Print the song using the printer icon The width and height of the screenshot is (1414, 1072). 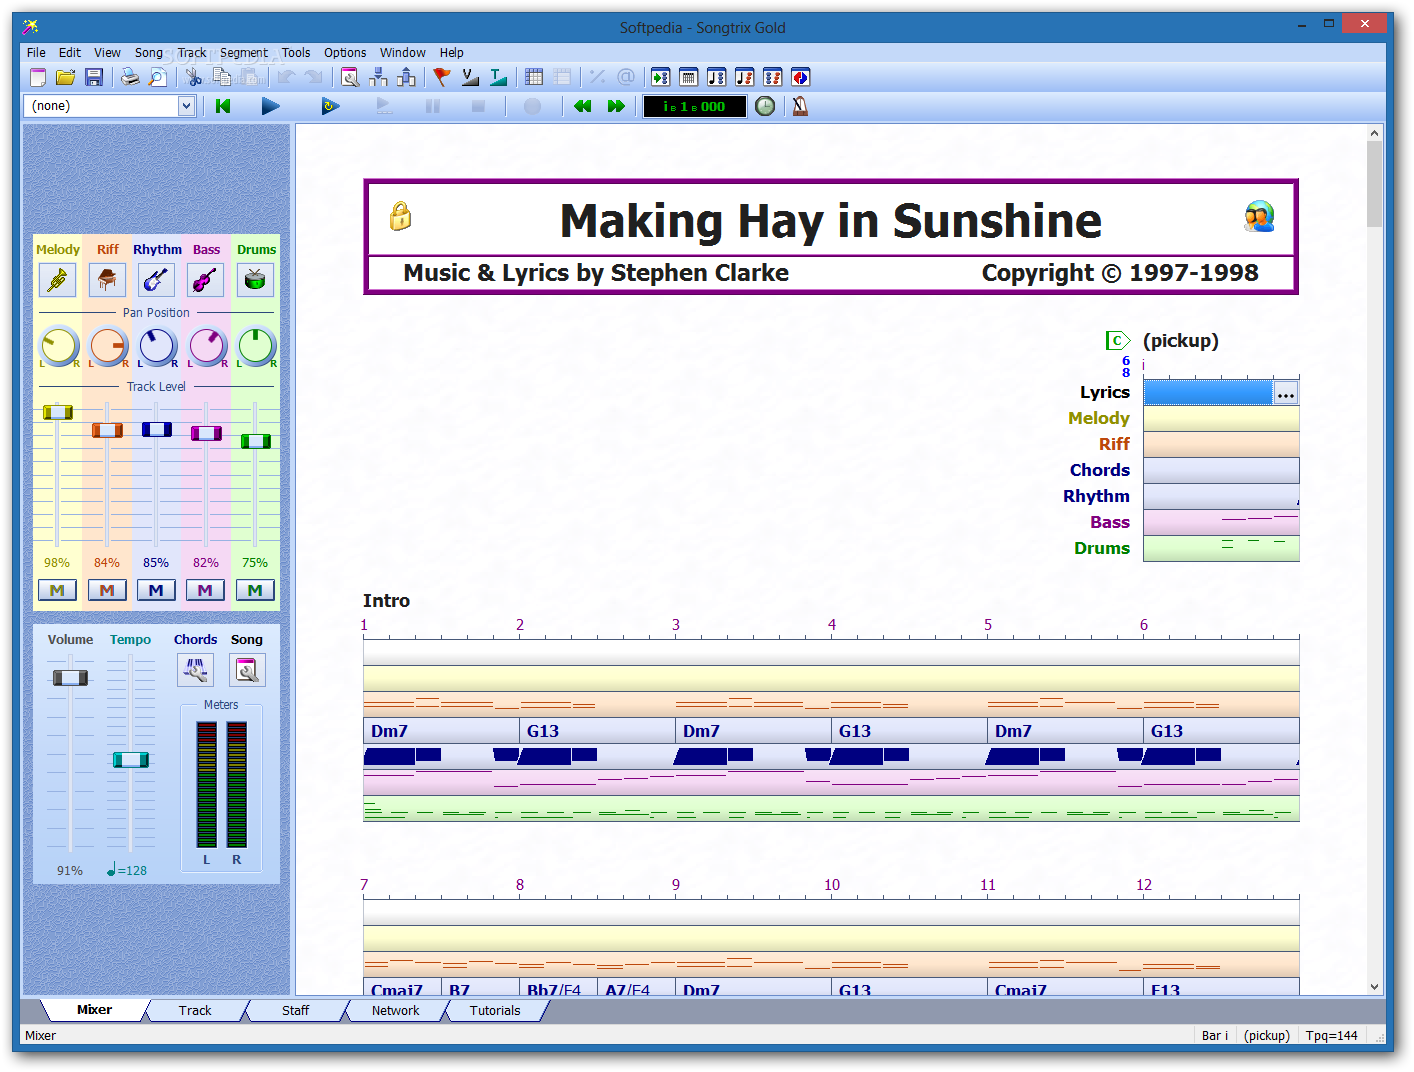[x=130, y=77]
